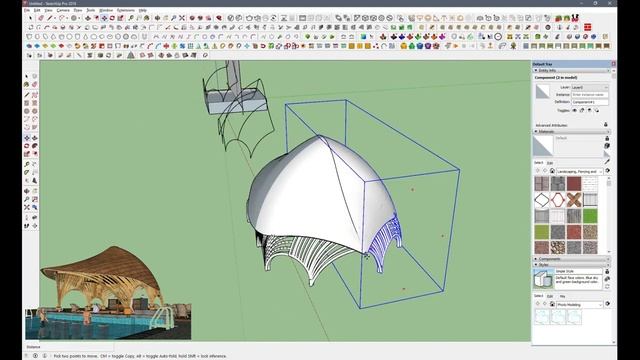
Task: Activate the Orbit tool in top toolbar
Action: 157,18
